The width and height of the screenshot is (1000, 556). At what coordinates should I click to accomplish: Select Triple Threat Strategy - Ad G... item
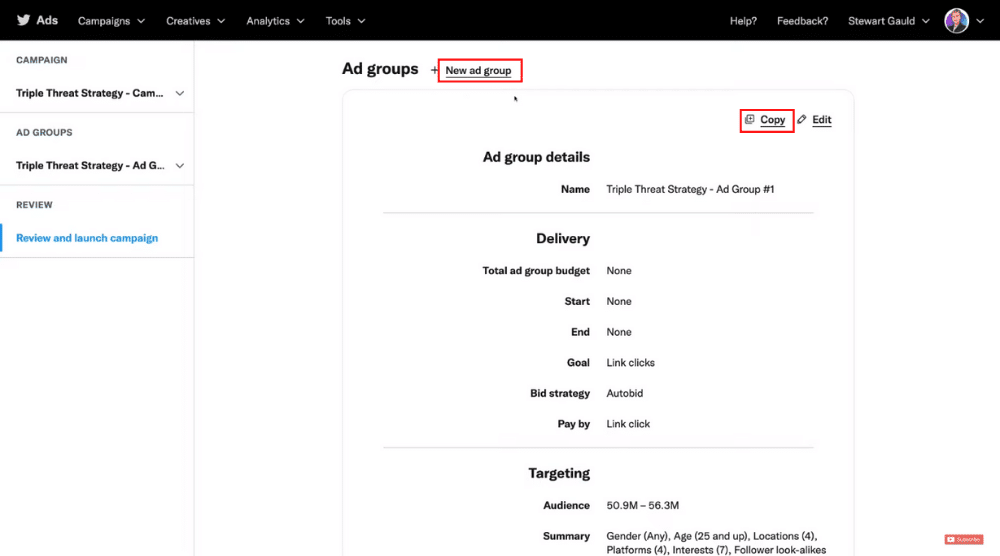90,166
